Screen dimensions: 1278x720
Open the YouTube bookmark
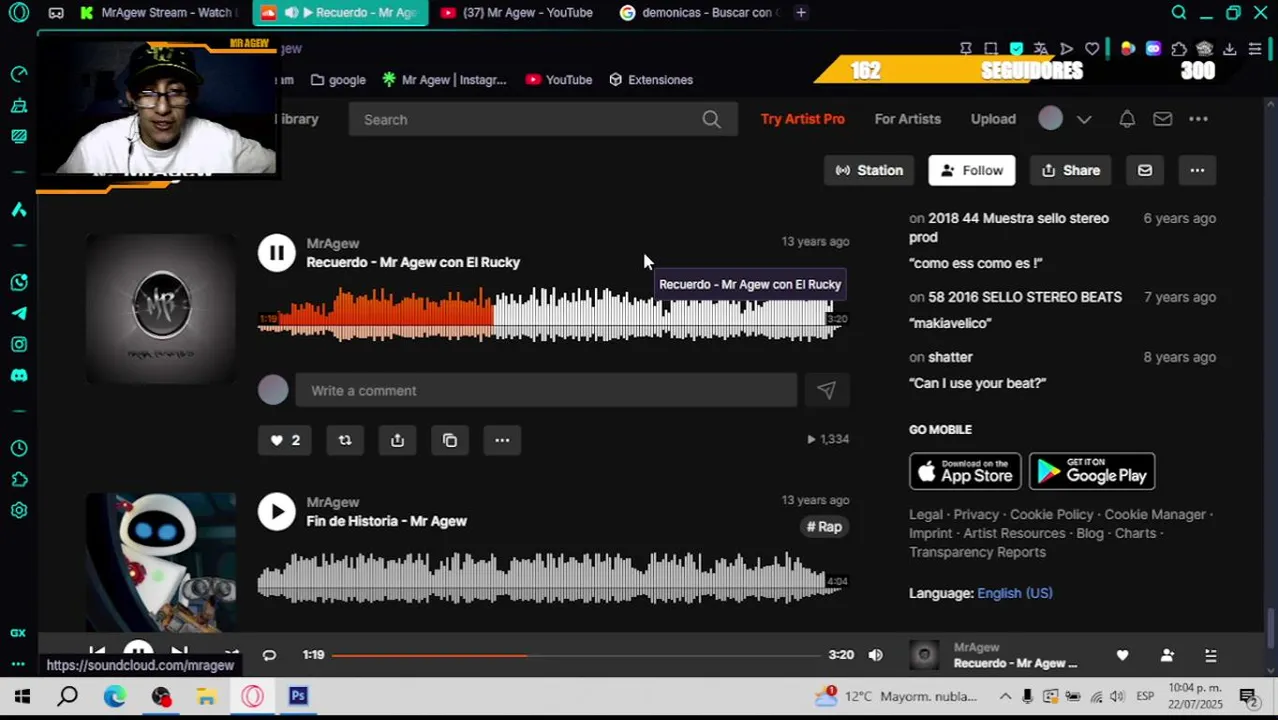[x=559, y=80]
